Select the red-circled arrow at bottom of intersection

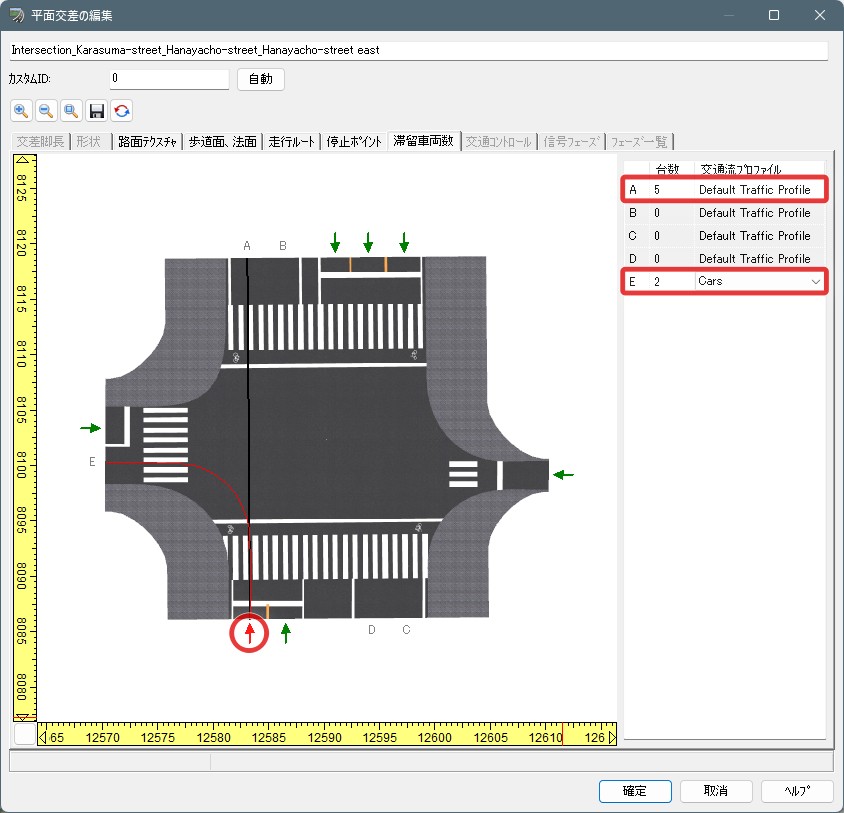[250, 633]
